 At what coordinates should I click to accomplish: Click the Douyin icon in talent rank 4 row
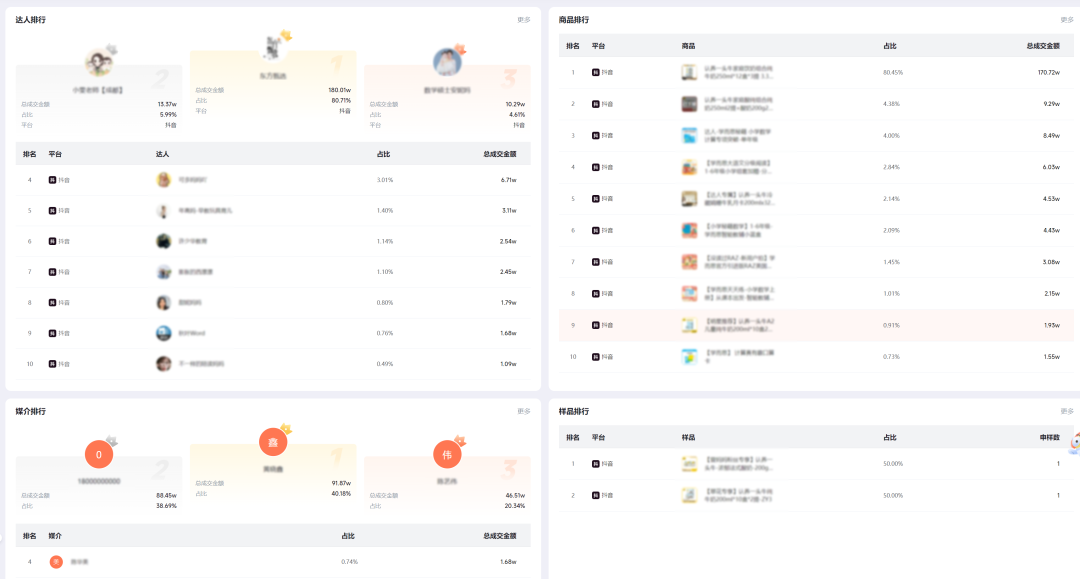coord(53,180)
